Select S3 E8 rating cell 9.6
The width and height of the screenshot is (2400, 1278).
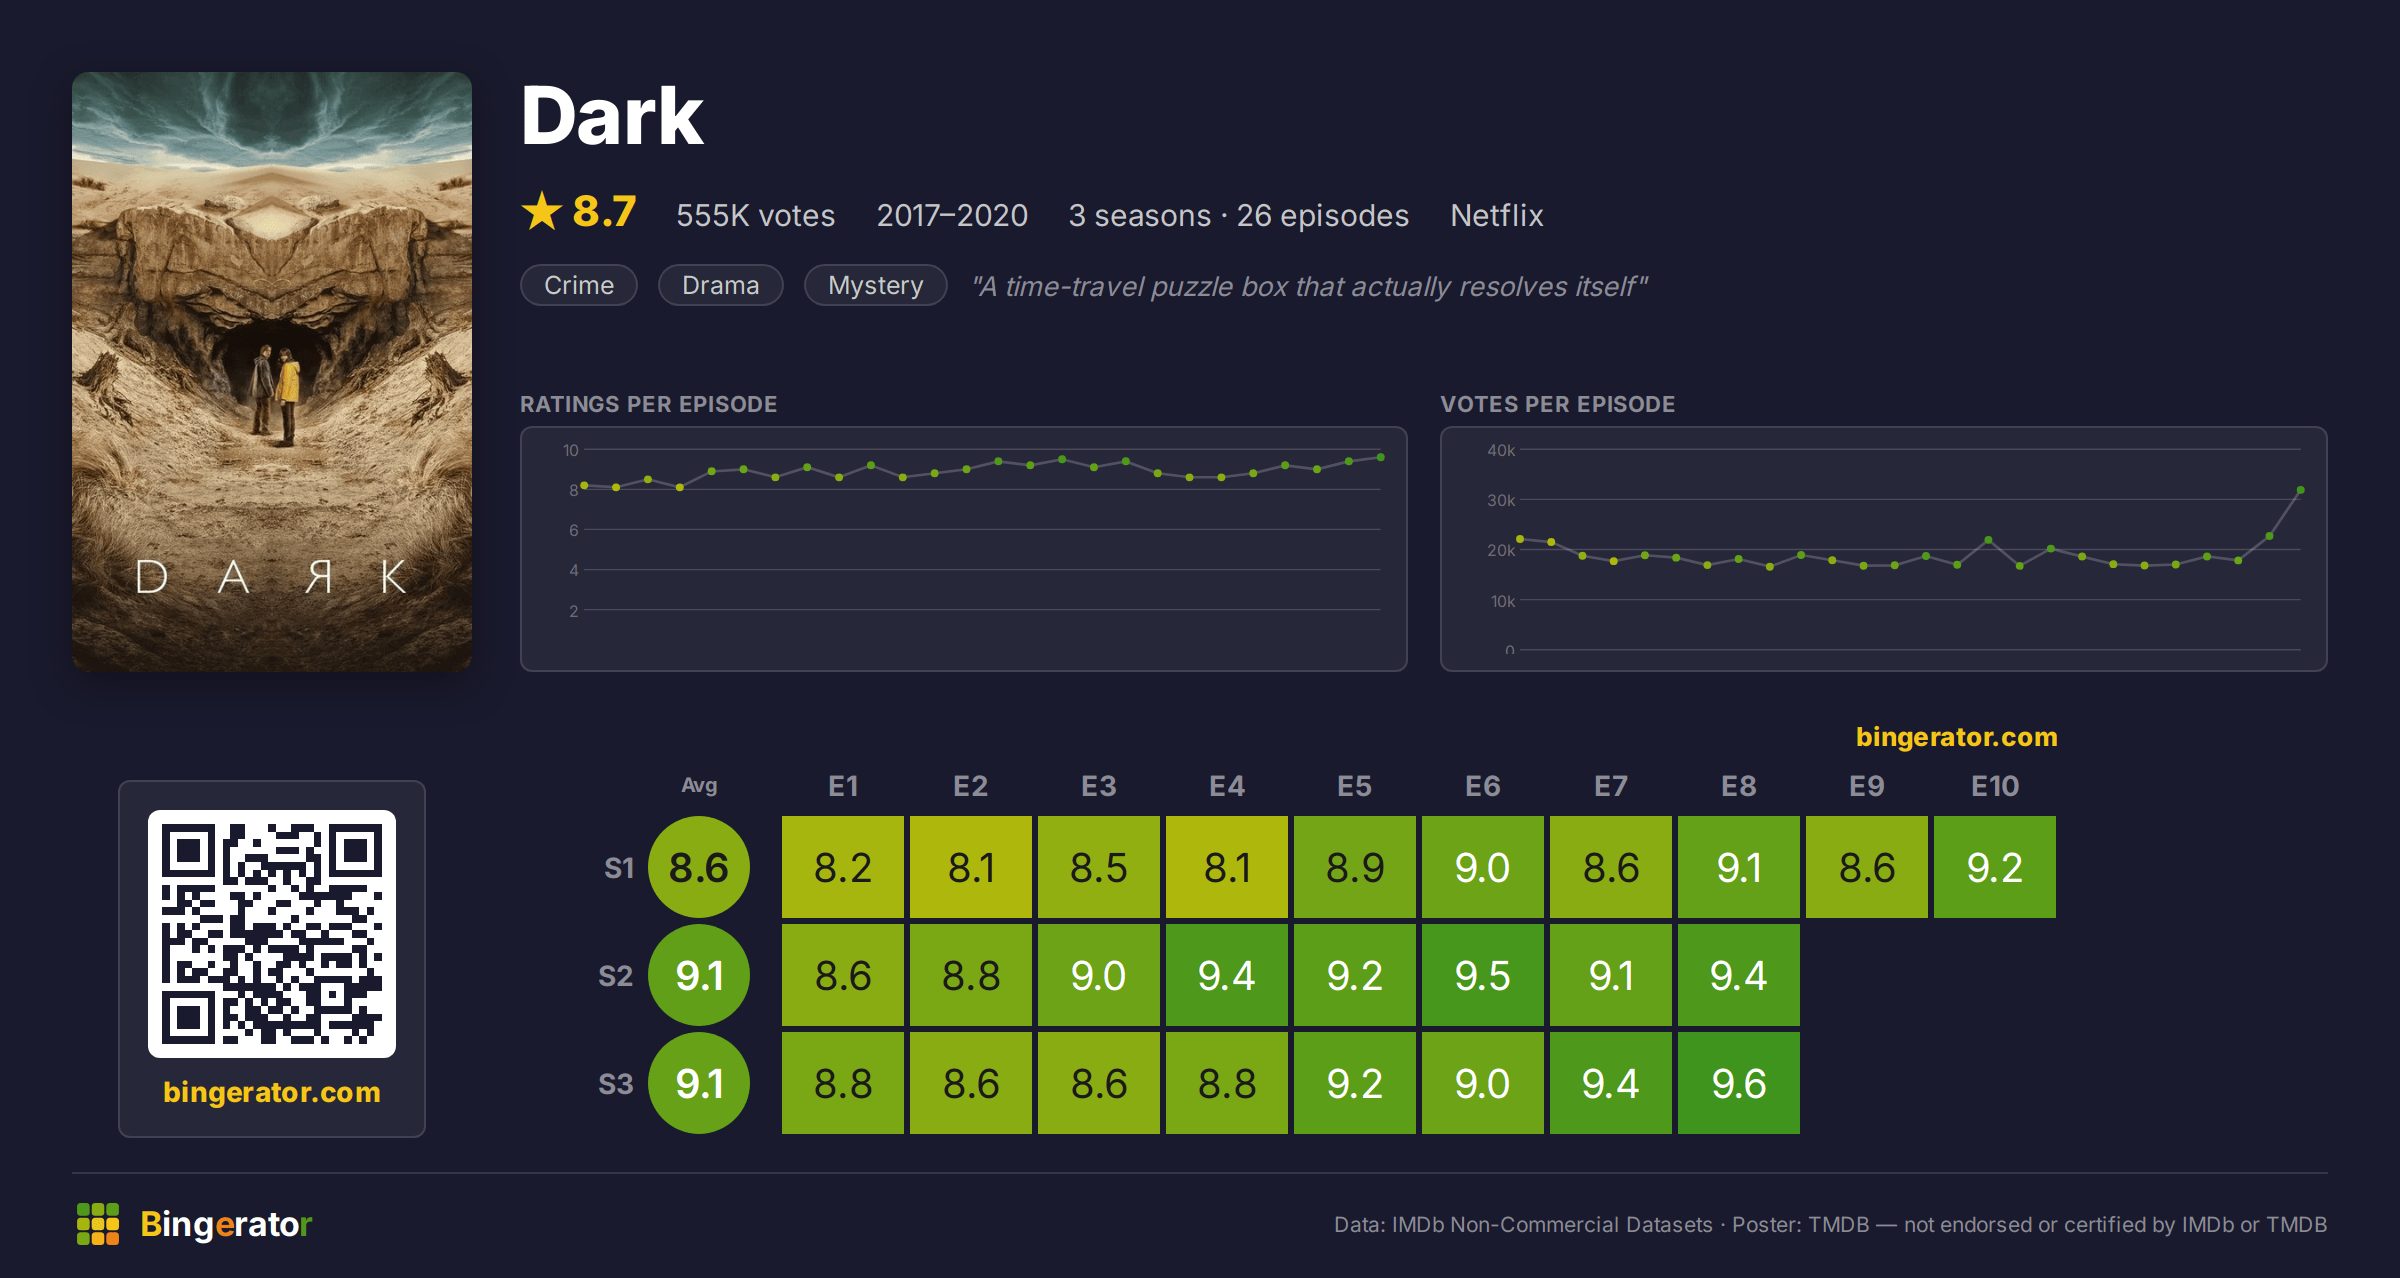(1739, 1083)
